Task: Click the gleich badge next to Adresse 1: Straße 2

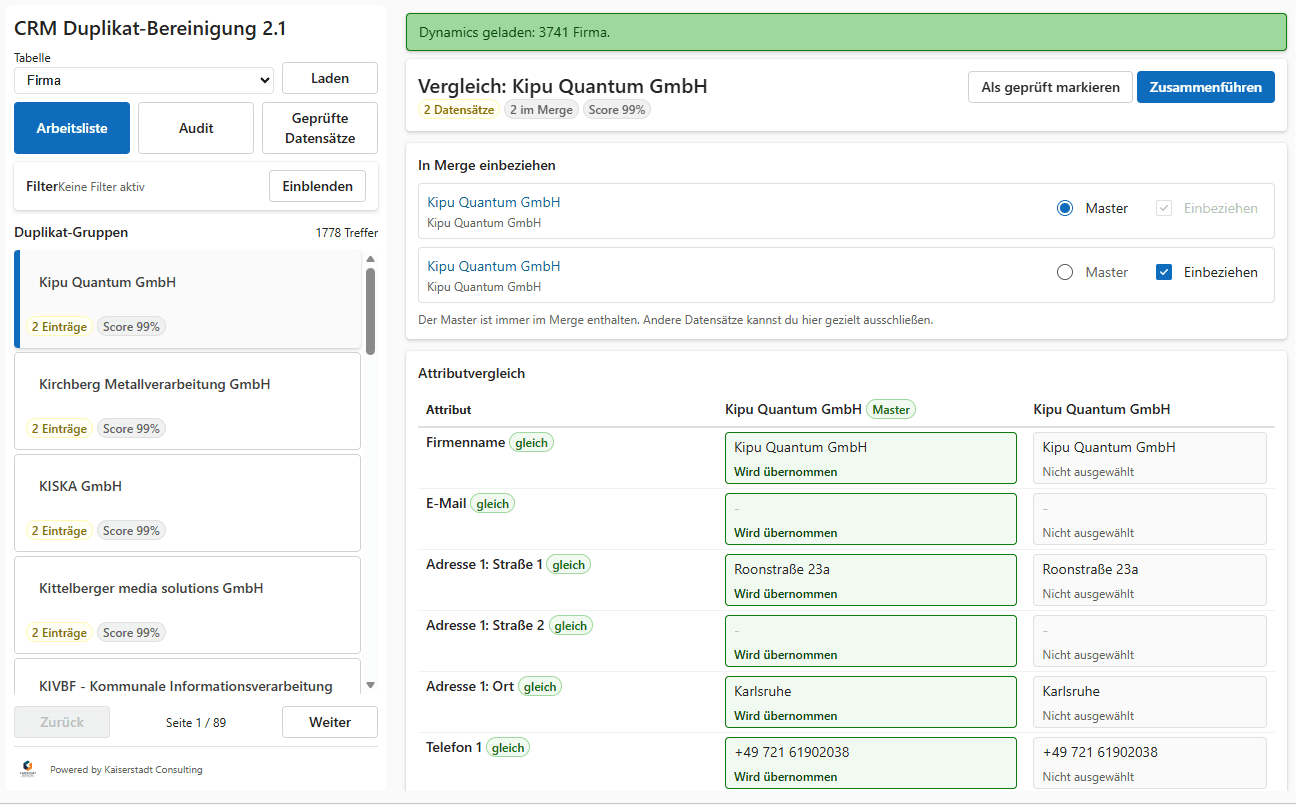Action: 571,625
